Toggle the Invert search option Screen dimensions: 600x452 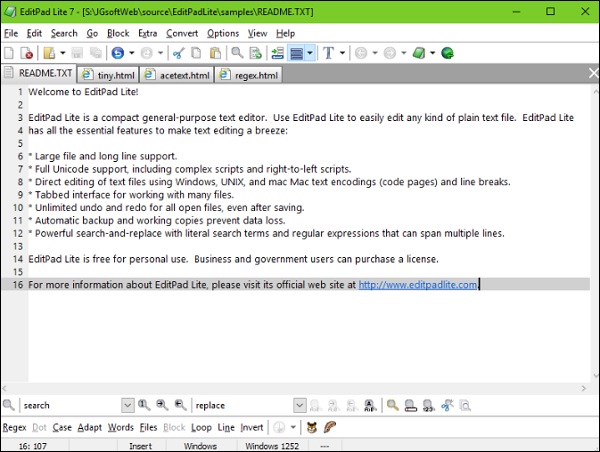pyautogui.click(x=252, y=427)
